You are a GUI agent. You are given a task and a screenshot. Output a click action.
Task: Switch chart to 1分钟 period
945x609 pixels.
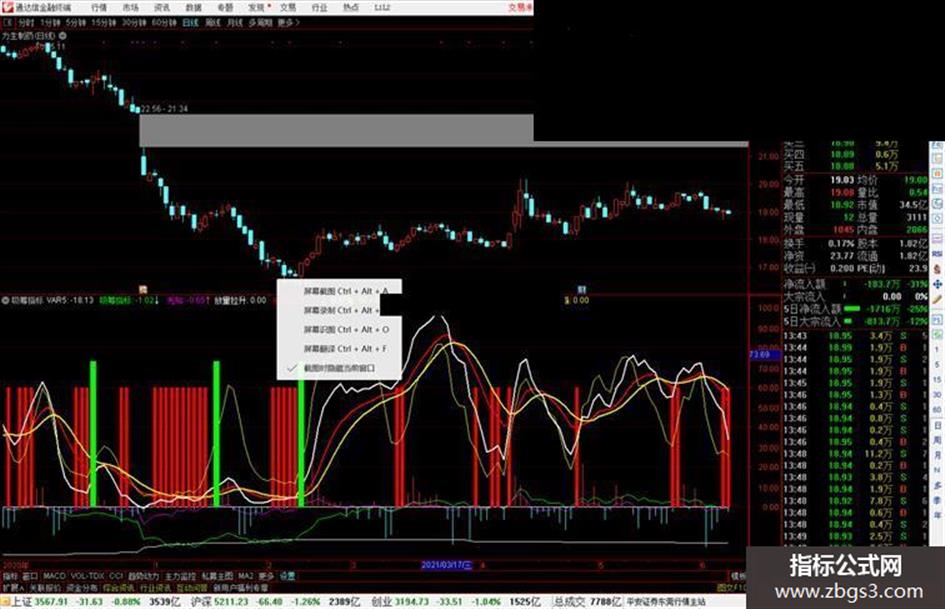click(x=50, y=22)
